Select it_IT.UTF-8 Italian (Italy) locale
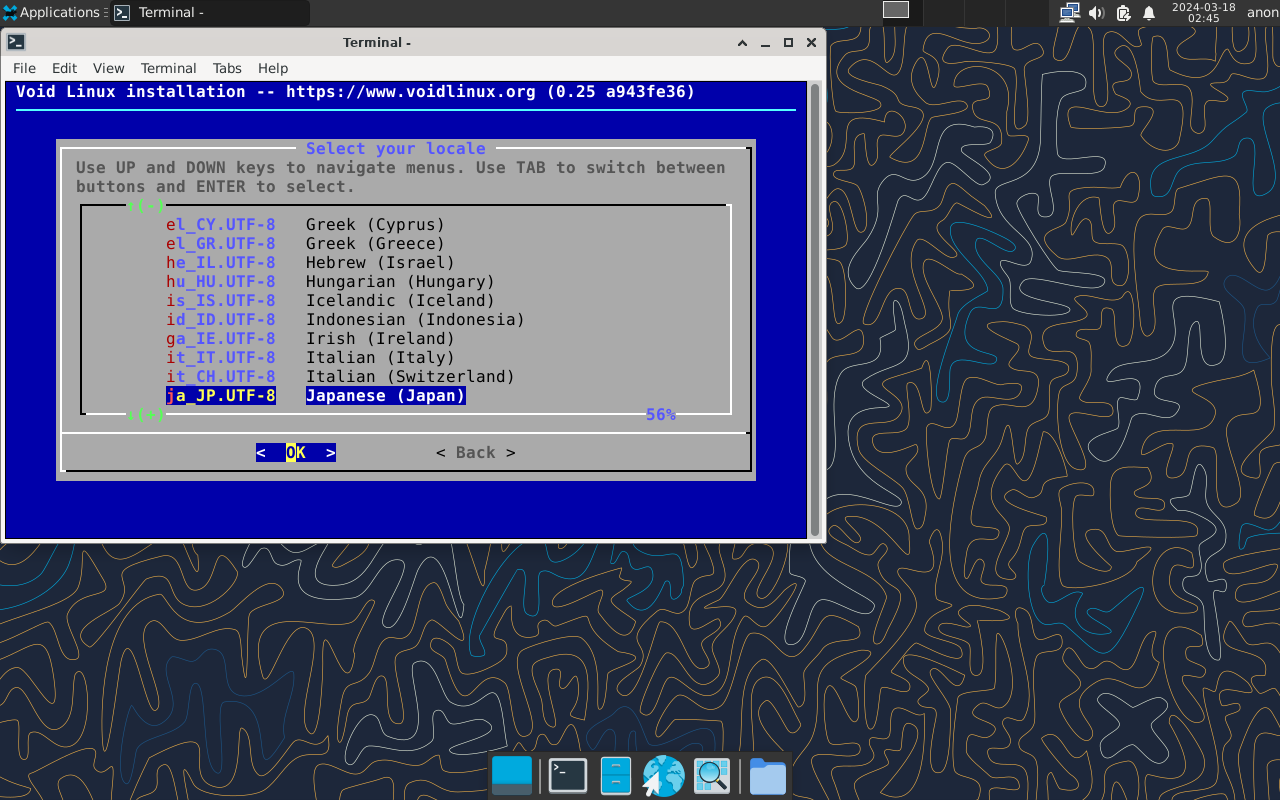 [311, 358]
